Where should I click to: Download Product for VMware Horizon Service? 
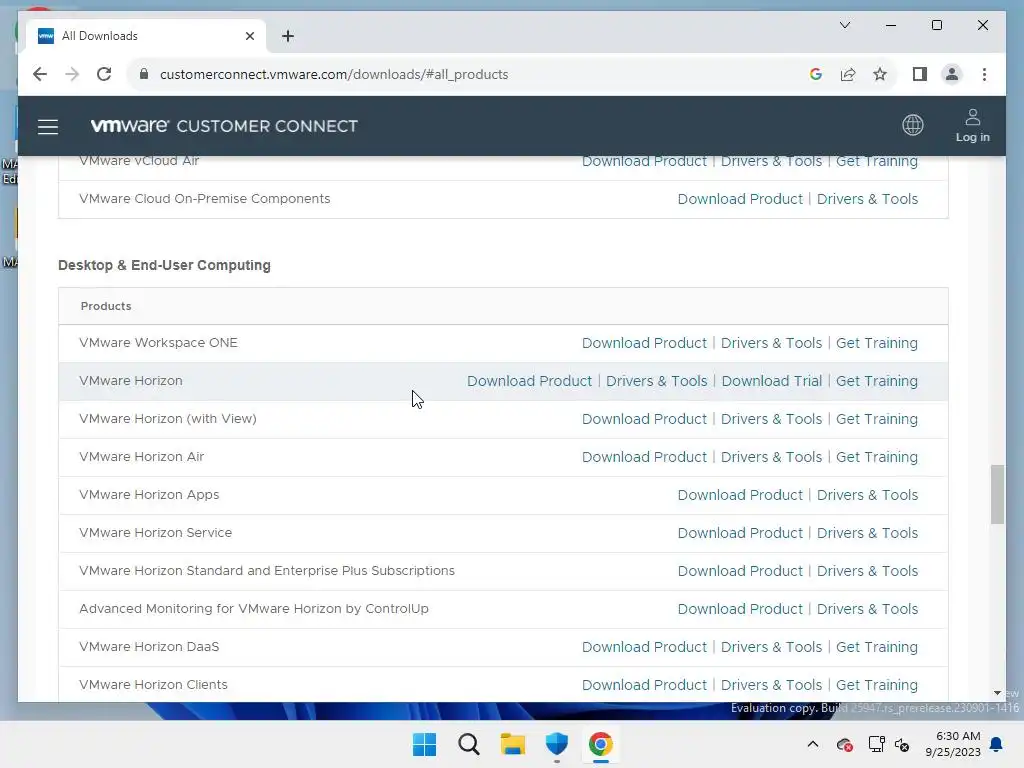pyautogui.click(x=740, y=533)
